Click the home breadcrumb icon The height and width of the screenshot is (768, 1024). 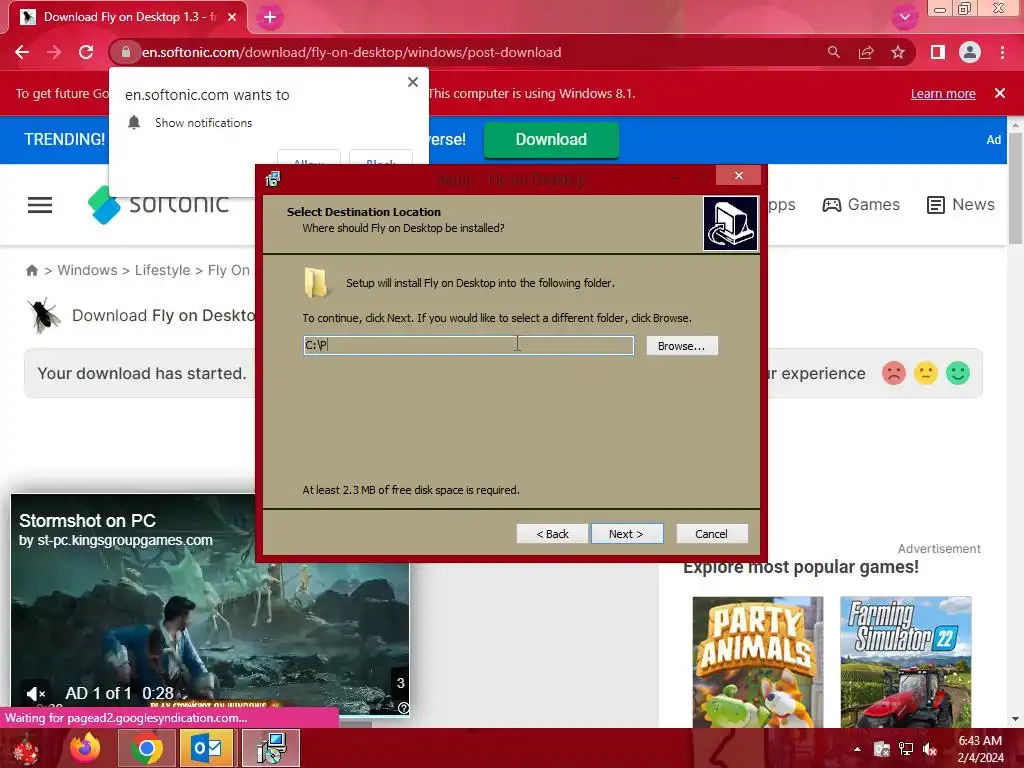[x=31, y=270]
